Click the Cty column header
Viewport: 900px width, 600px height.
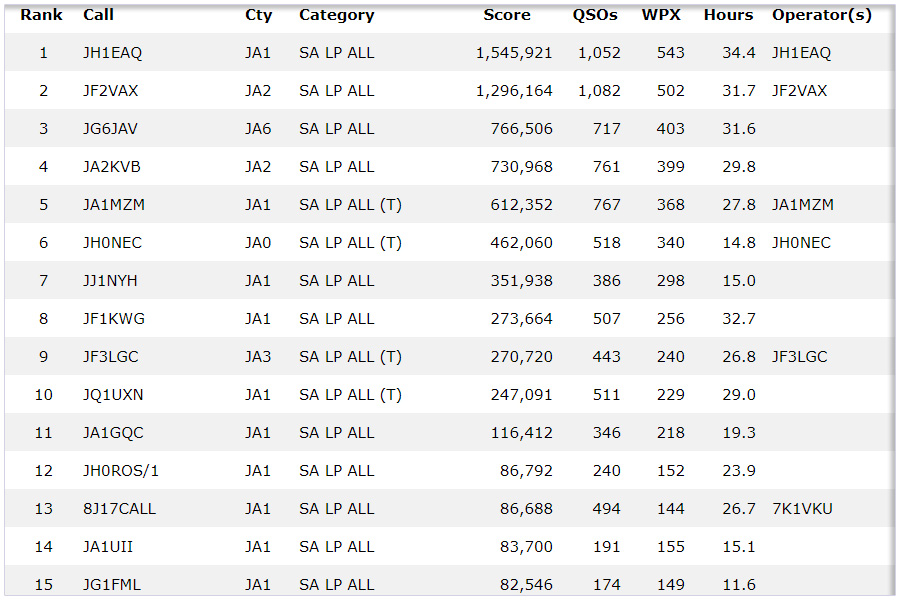[x=258, y=15]
